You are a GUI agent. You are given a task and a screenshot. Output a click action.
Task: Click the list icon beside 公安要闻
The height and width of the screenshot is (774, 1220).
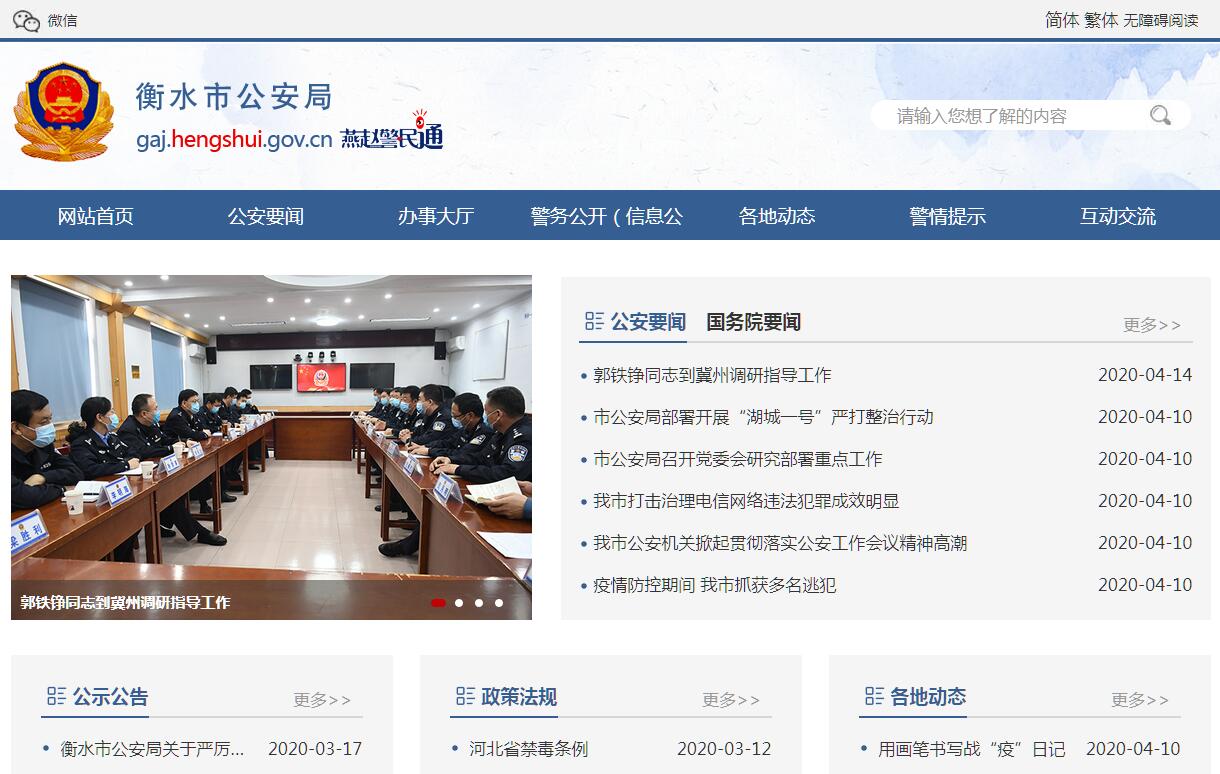tap(594, 321)
